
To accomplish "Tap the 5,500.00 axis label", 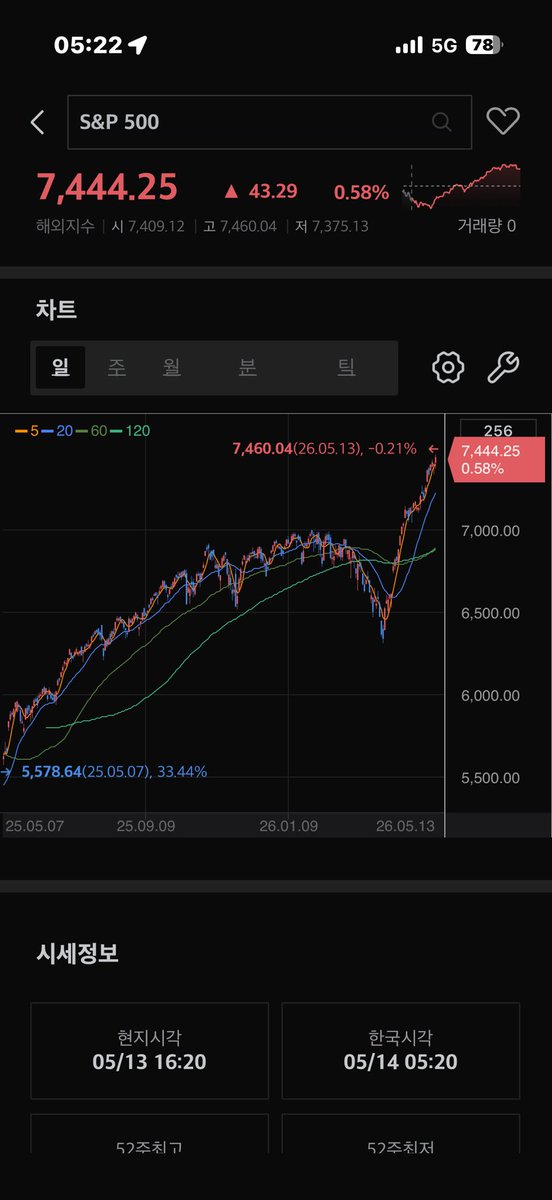I will (490, 778).
